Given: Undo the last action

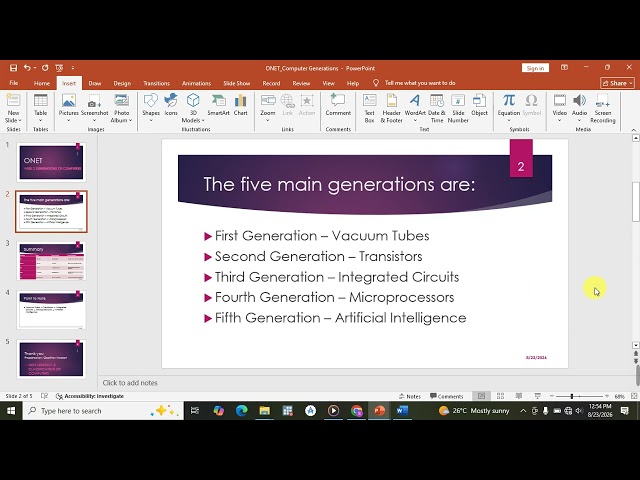Looking at the screenshot, I should 27,68.
